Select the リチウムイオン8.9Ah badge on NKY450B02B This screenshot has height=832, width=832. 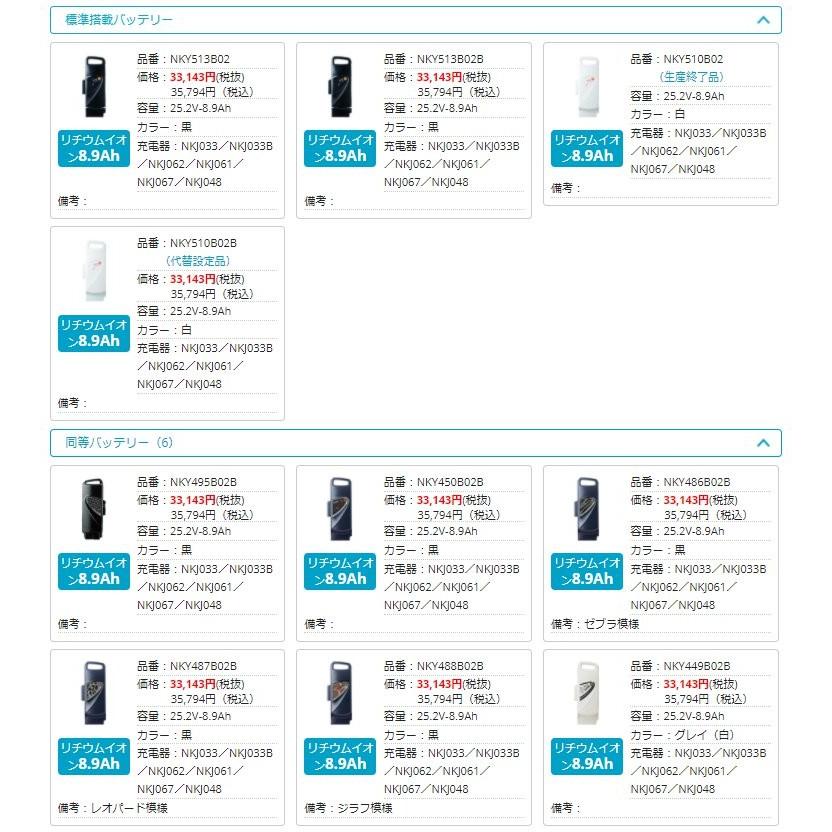click(340, 572)
